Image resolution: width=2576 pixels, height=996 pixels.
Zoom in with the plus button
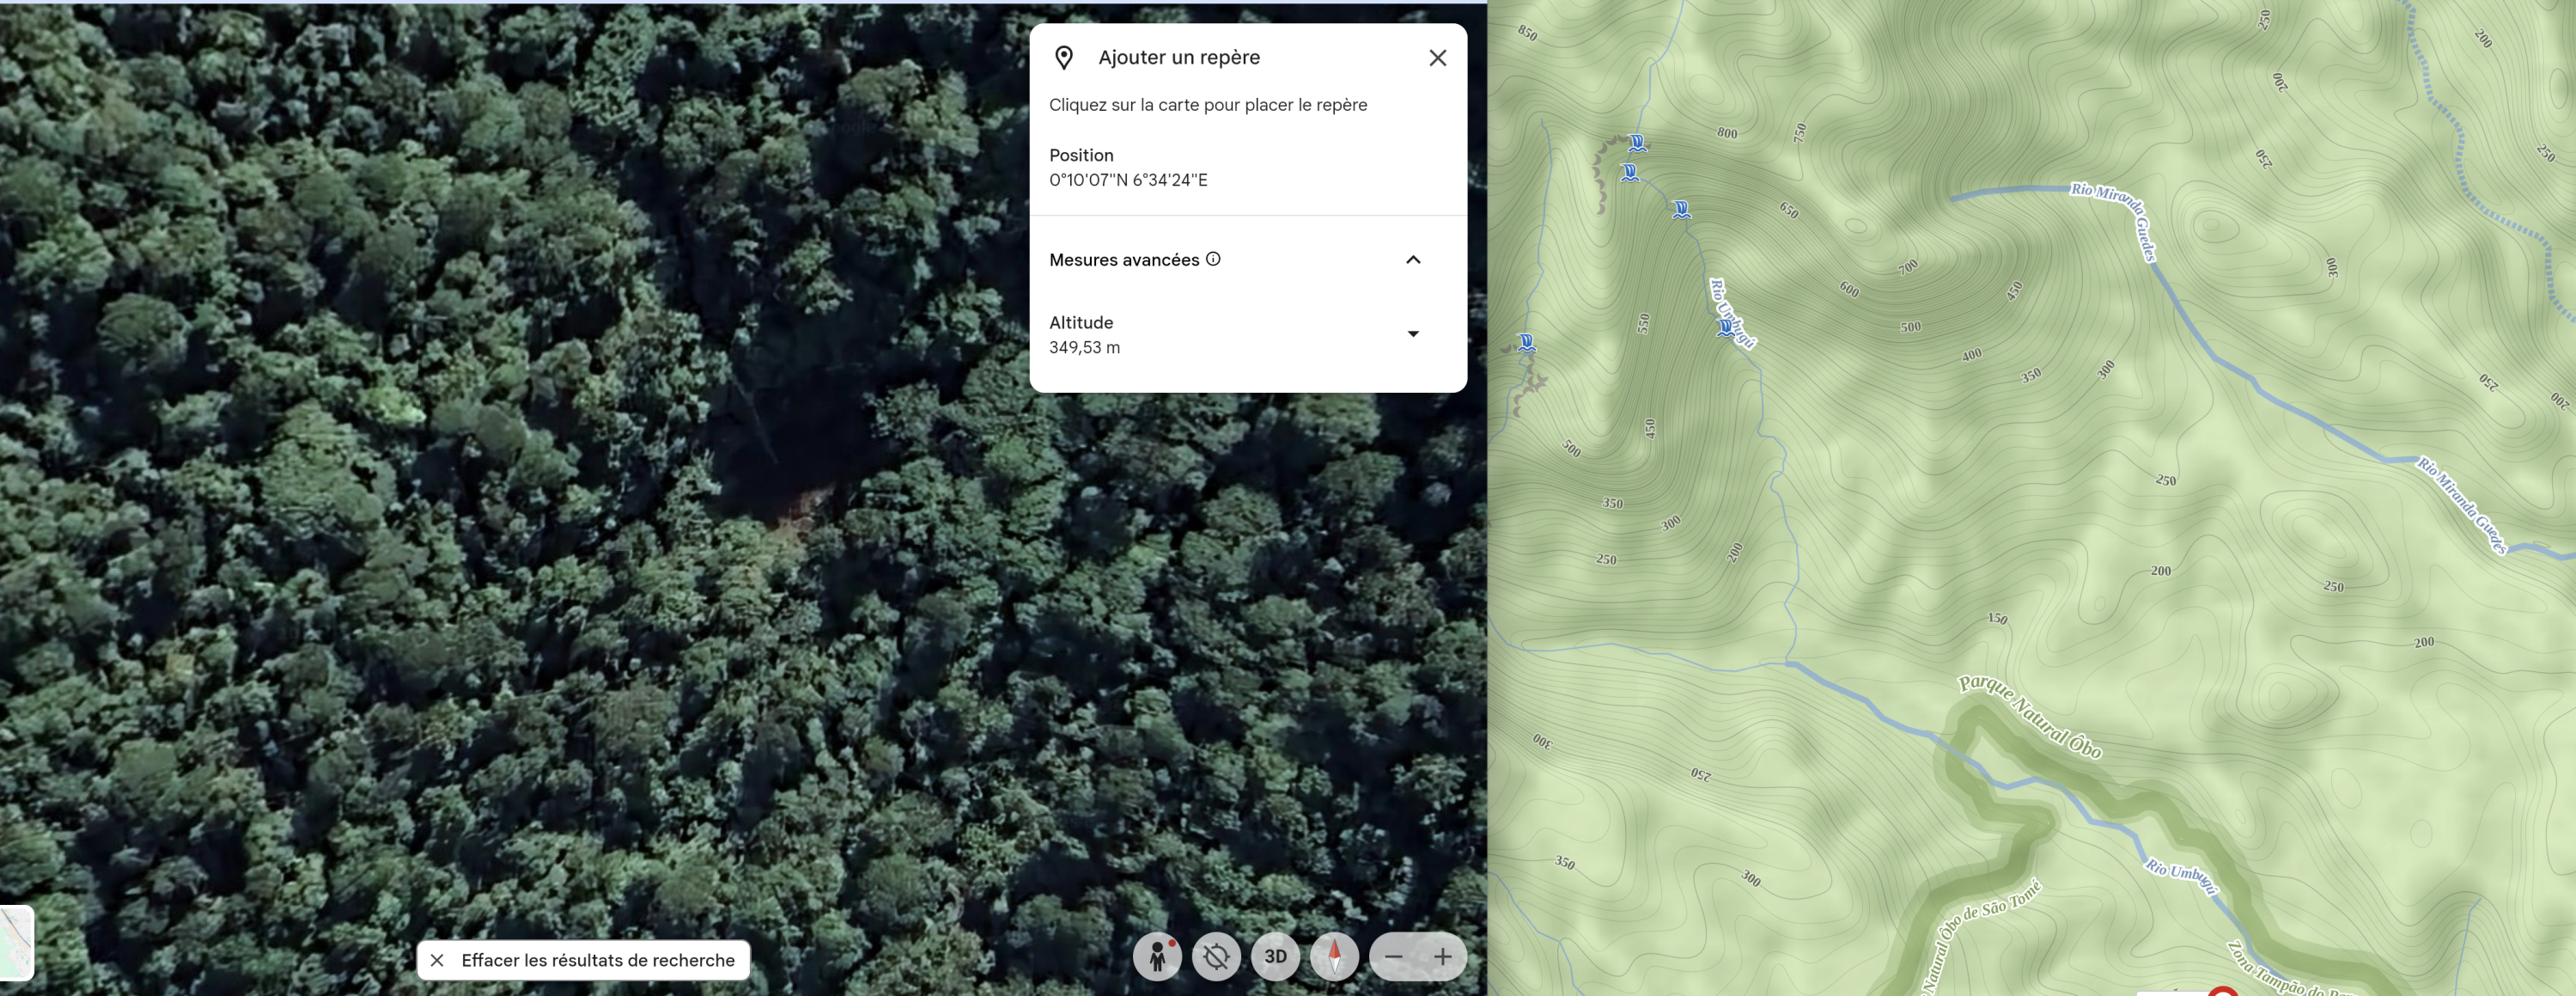coord(1442,957)
